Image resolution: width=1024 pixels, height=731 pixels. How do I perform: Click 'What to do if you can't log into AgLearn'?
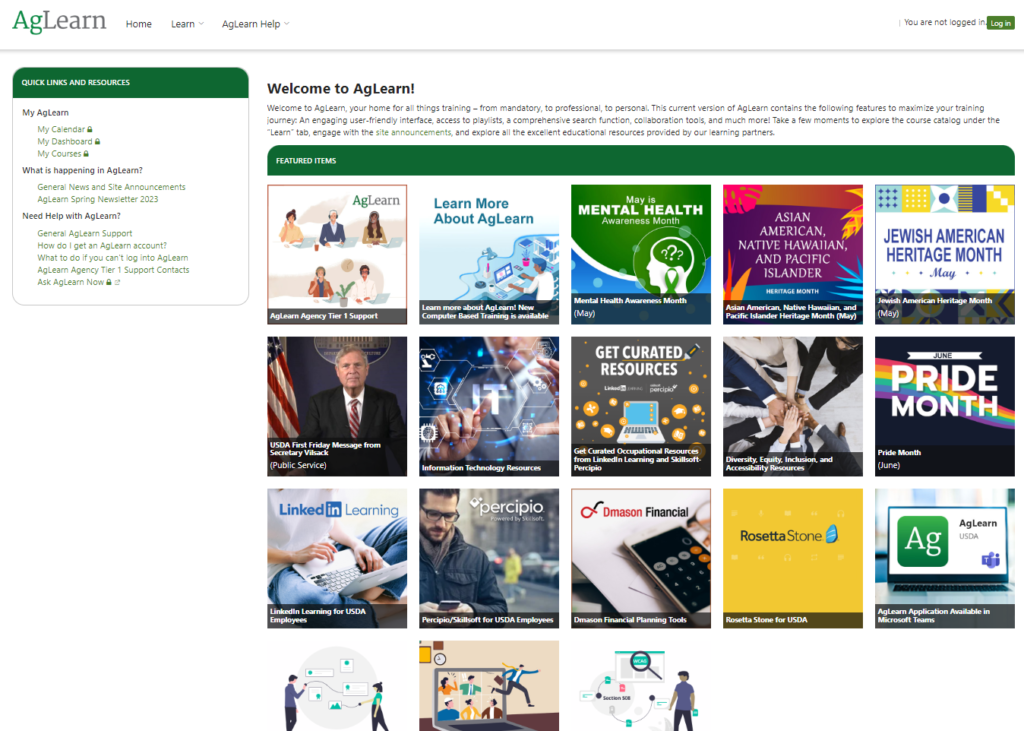112,257
